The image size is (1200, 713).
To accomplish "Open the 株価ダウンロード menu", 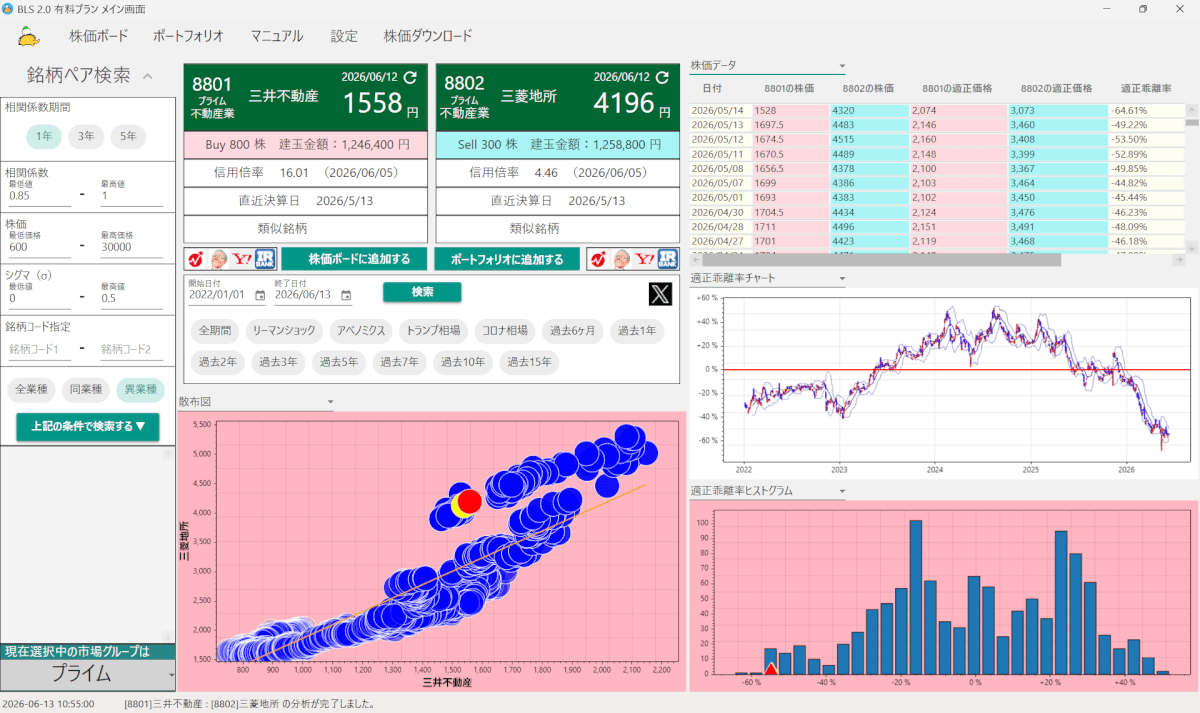I will [428, 36].
